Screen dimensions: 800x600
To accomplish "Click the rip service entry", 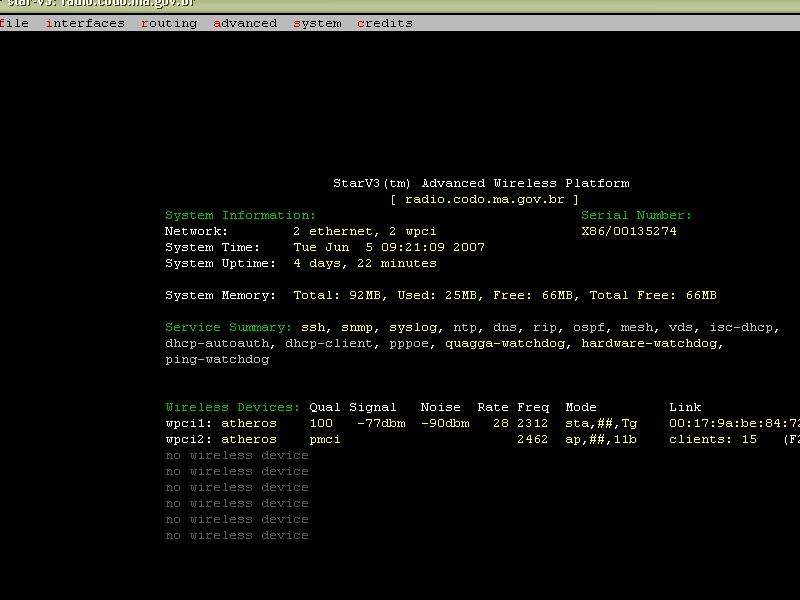I will pos(544,328).
